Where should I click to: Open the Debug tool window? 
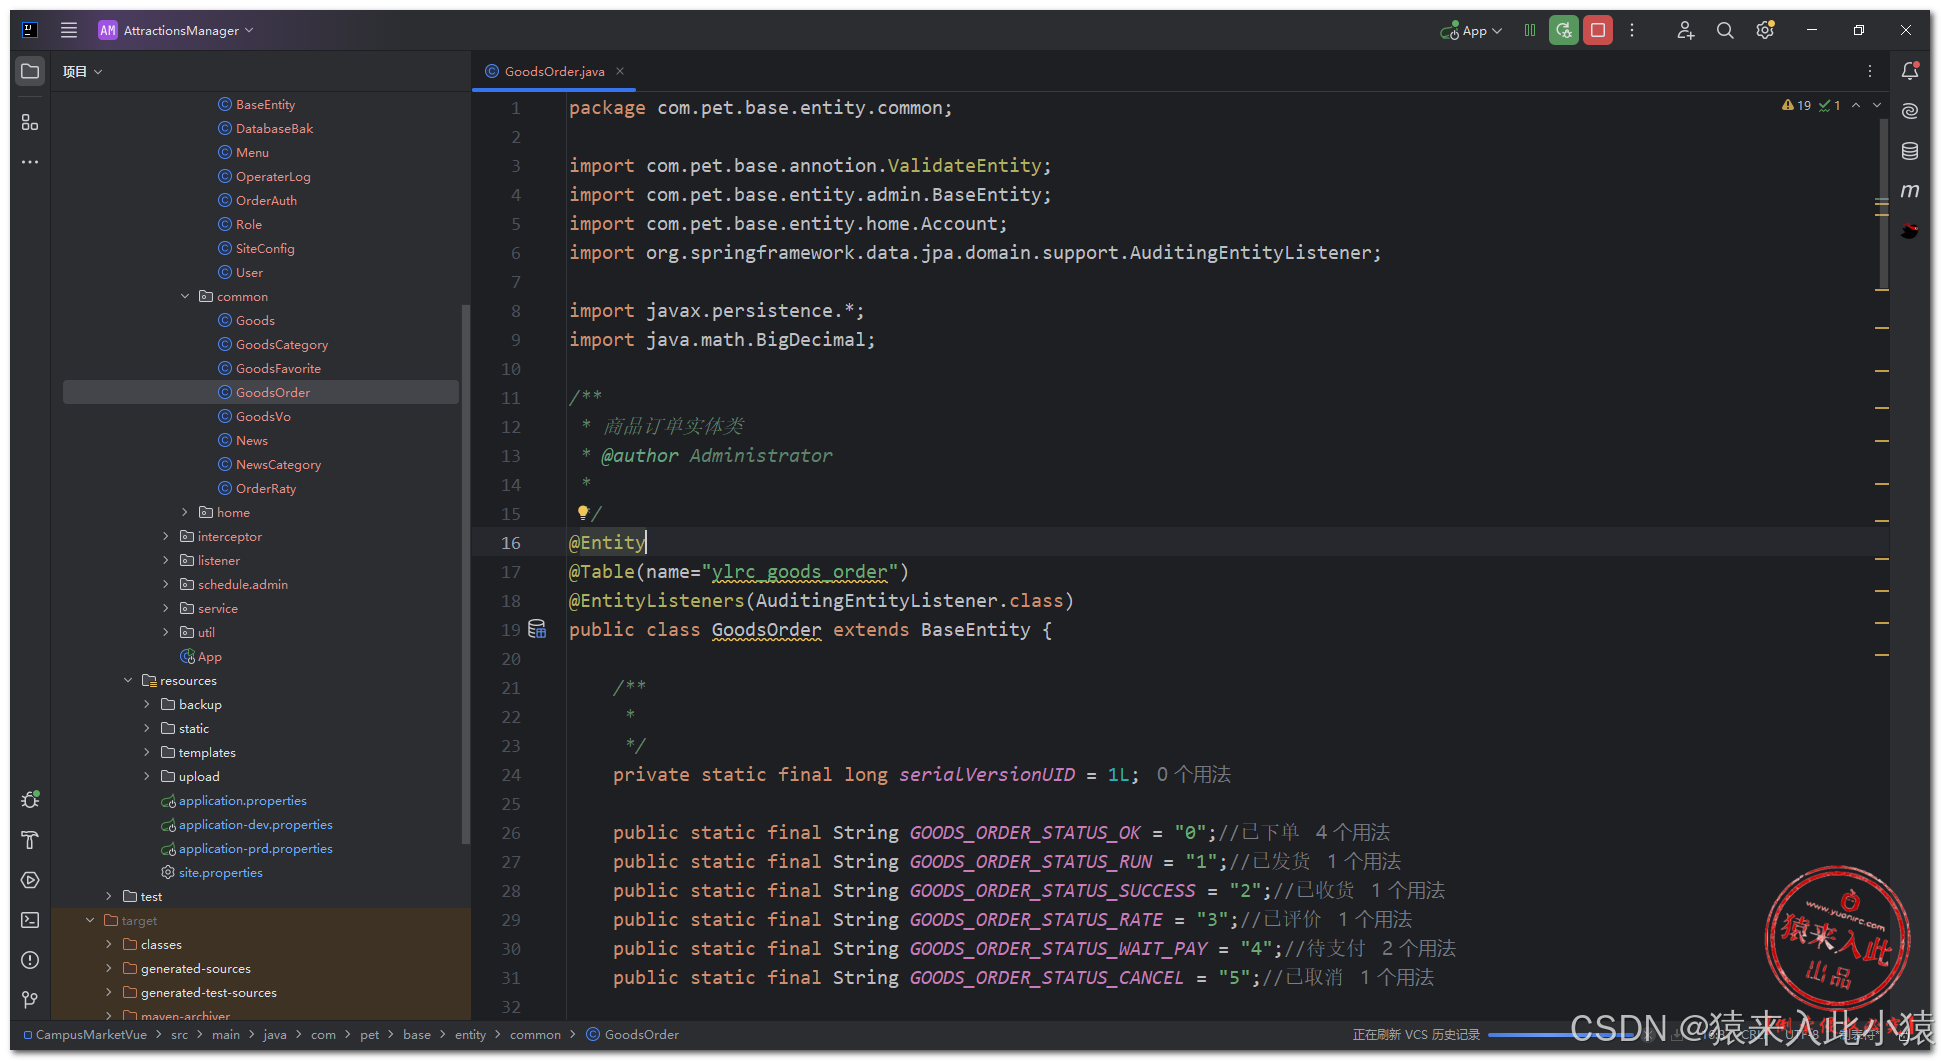coord(30,800)
